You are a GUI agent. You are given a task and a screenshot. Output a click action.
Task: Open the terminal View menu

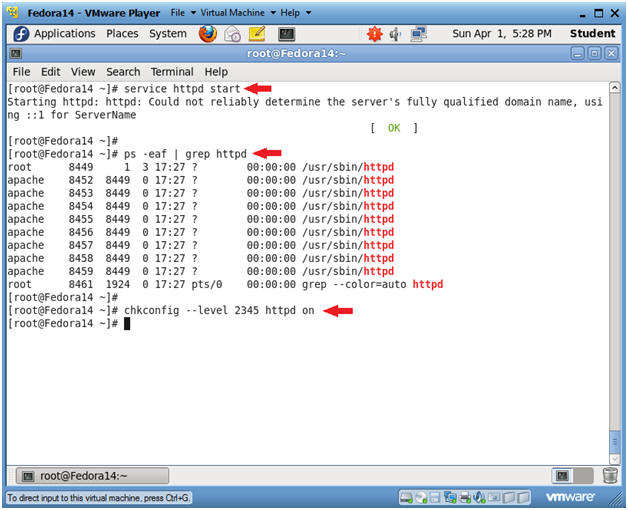point(83,72)
